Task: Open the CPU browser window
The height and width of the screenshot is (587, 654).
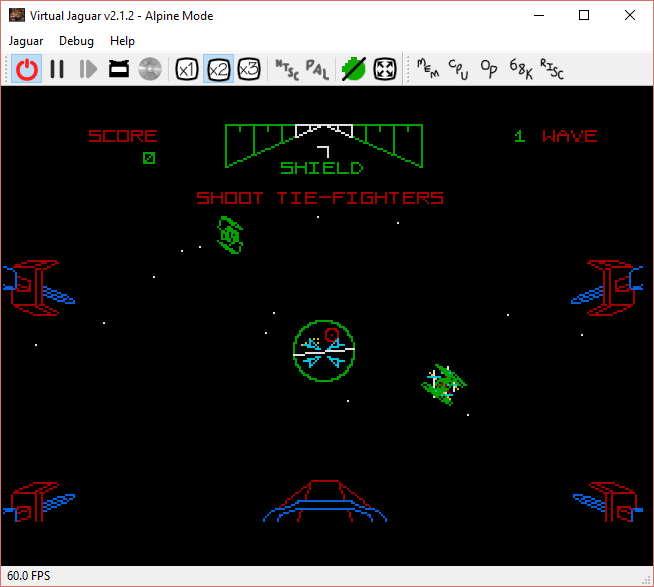Action: (458, 69)
